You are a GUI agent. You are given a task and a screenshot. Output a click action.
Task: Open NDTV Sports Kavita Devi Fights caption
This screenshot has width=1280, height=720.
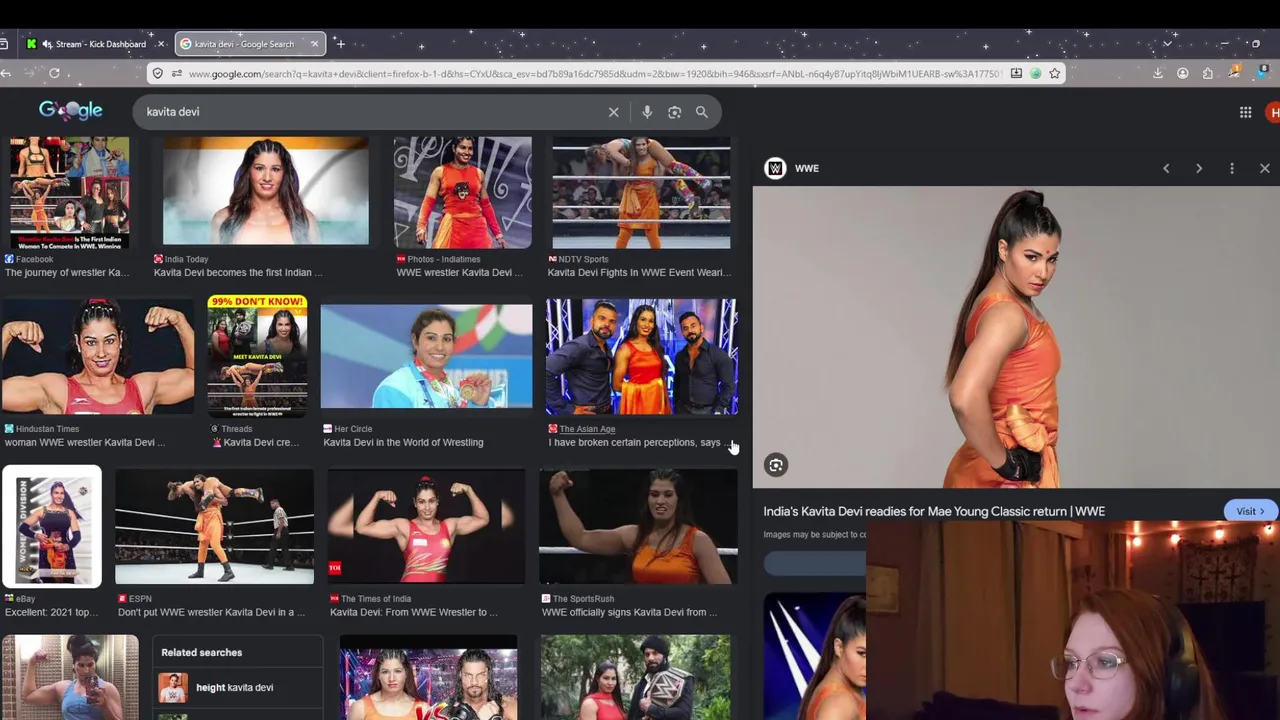click(639, 272)
